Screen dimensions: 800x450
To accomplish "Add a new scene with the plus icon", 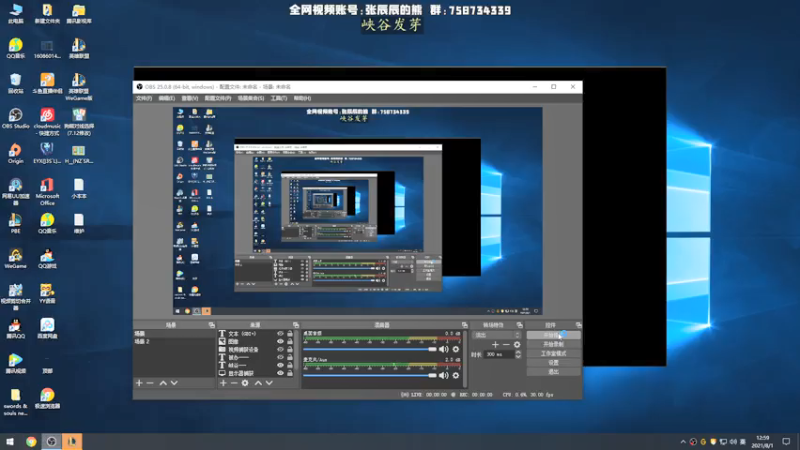I will coord(139,383).
